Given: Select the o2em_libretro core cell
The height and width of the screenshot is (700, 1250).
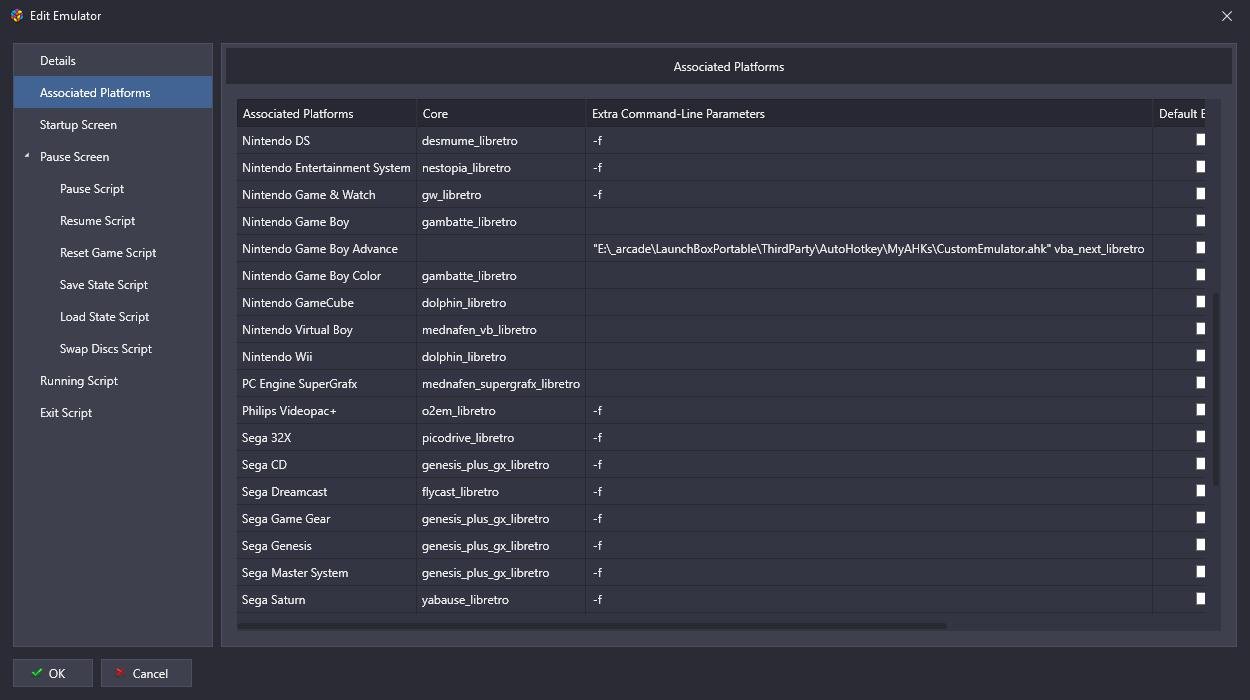Looking at the screenshot, I should (501, 411).
